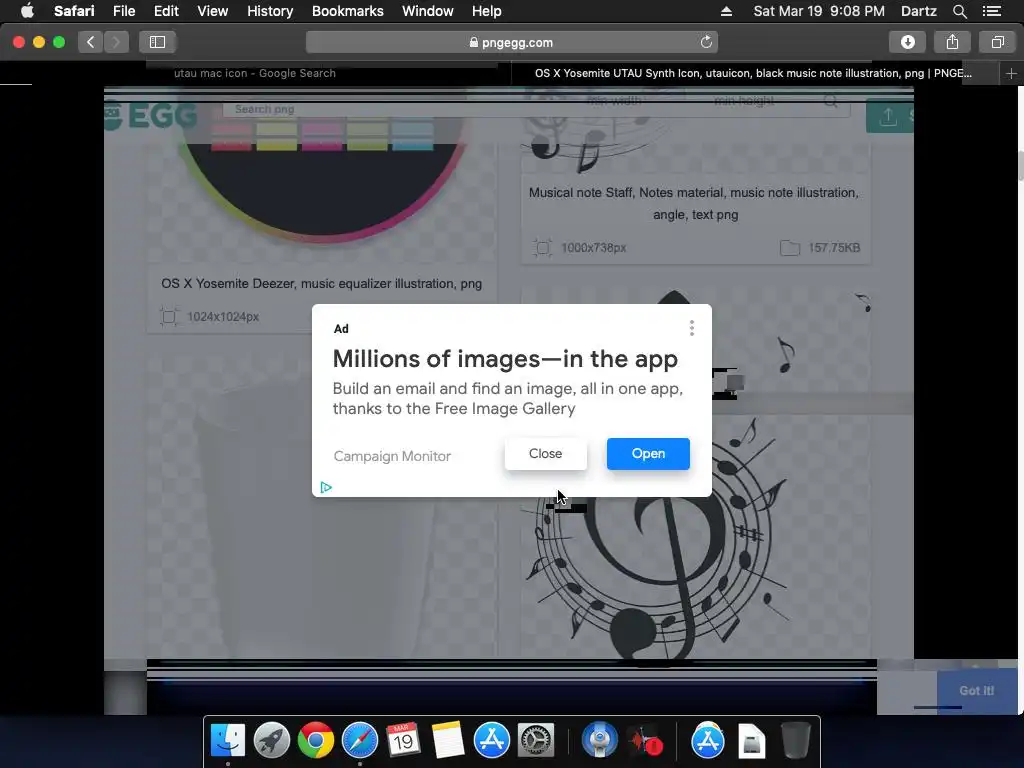Open Safari downloads list
The height and width of the screenshot is (768, 1024).
pyautogui.click(x=907, y=42)
